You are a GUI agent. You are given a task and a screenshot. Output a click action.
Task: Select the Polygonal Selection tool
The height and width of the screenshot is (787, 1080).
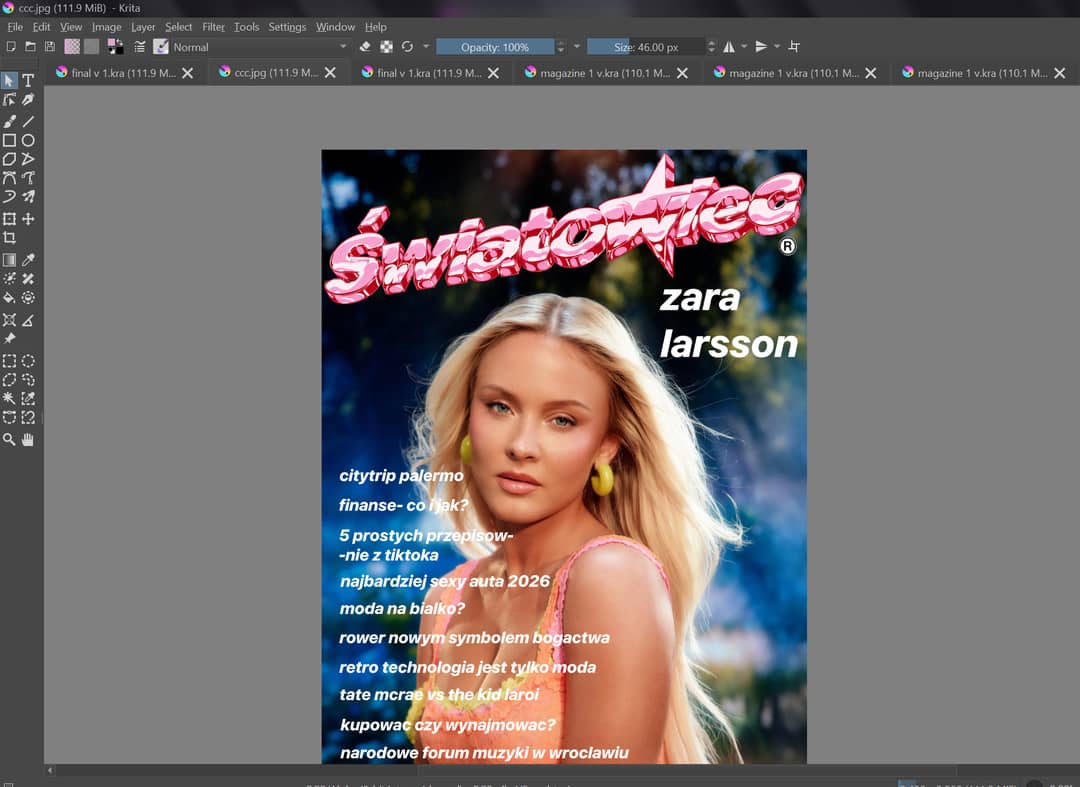(x=9, y=379)
